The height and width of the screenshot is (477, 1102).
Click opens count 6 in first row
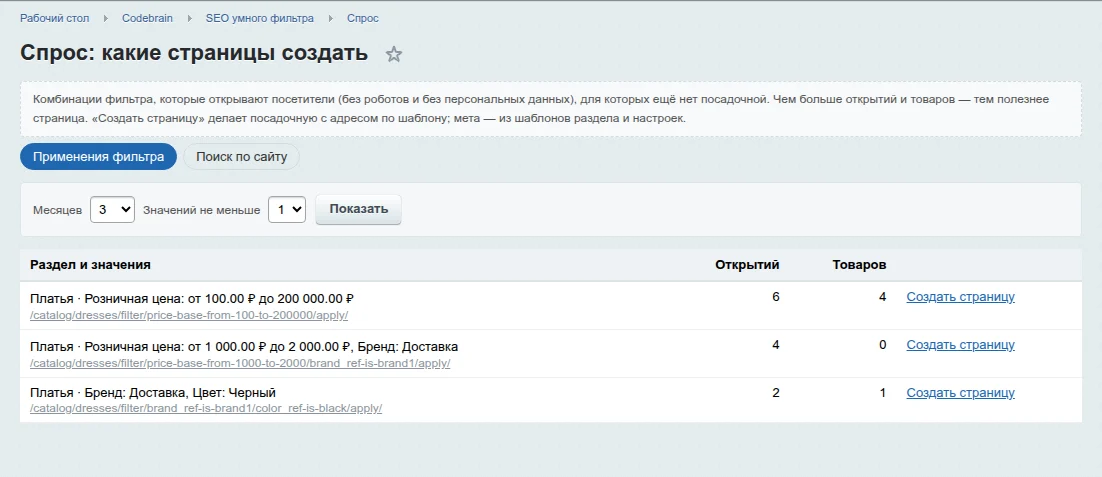[776, 296]
